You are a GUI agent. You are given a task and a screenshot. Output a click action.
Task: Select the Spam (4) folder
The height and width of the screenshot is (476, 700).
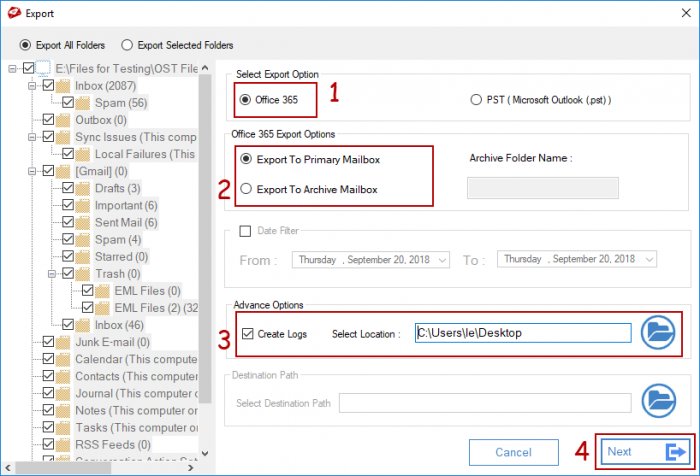(x=118, y=240)
